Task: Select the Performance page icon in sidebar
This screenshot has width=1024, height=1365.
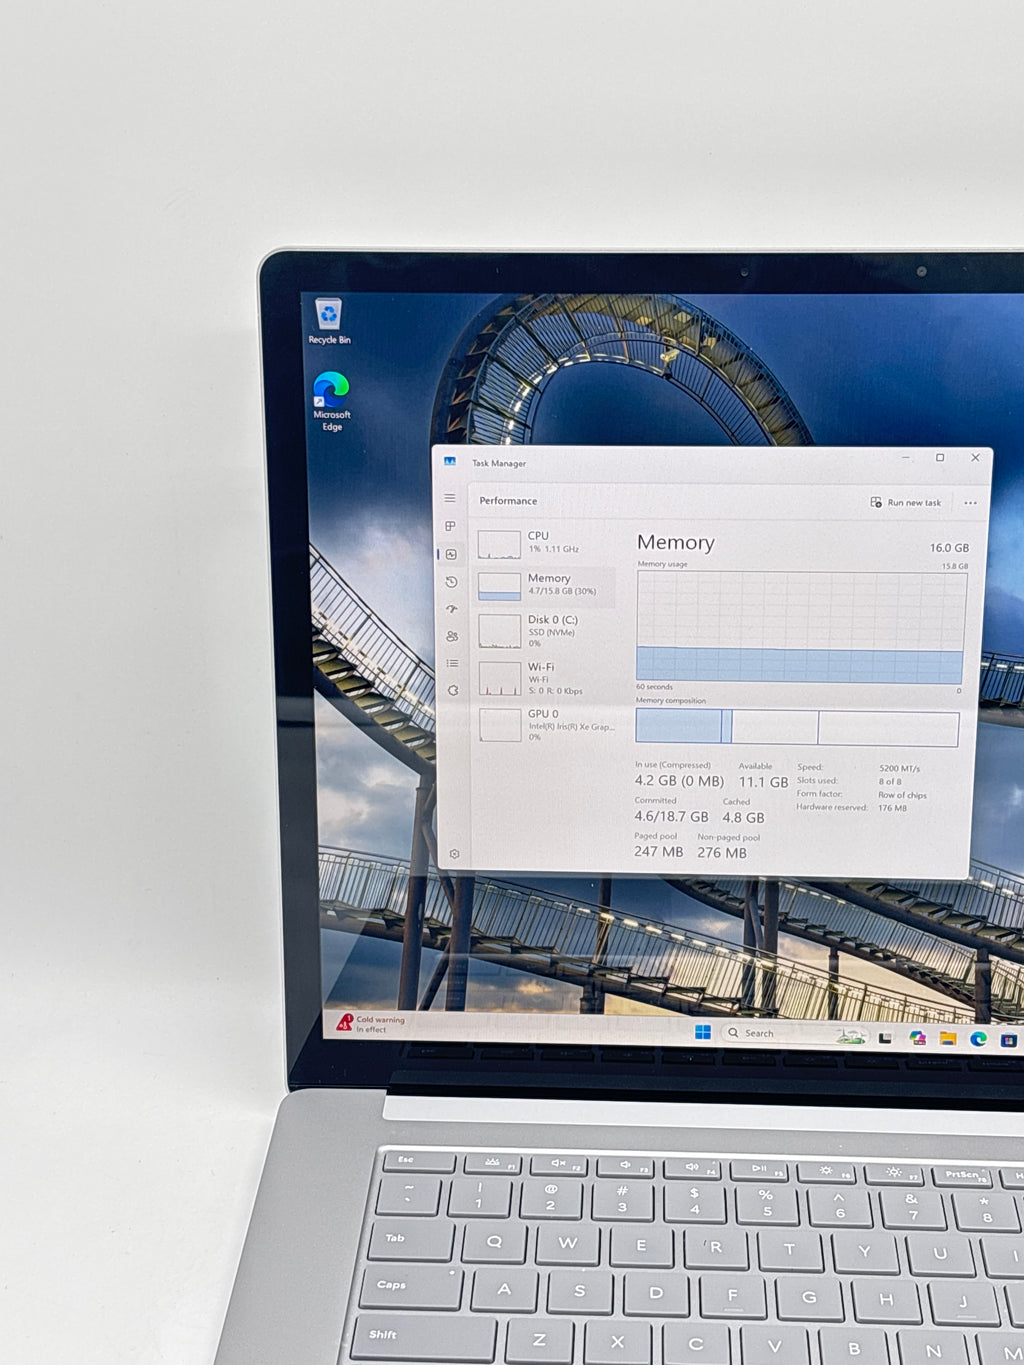Action: [451, 554]
